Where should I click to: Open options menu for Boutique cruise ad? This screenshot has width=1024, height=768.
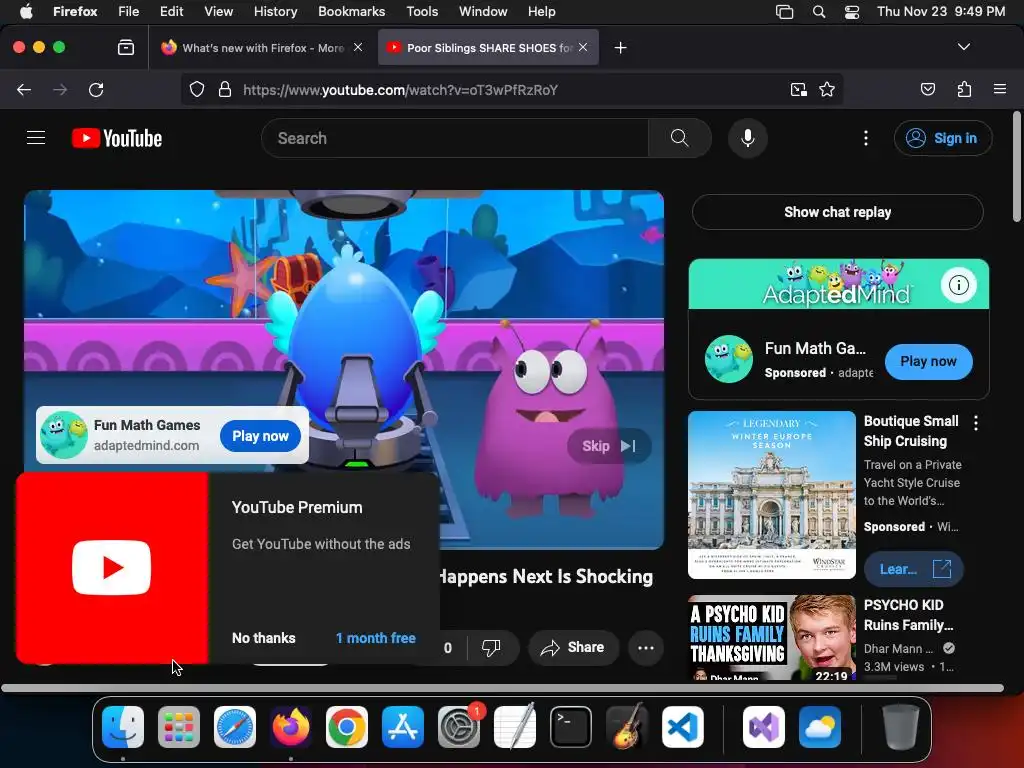(976, 423)
